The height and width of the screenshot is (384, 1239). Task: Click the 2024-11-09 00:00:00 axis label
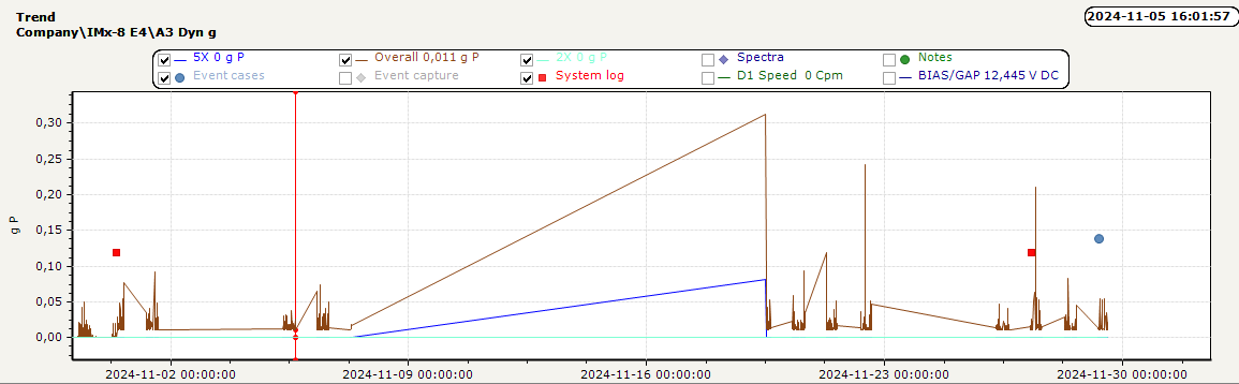[407, 375]
